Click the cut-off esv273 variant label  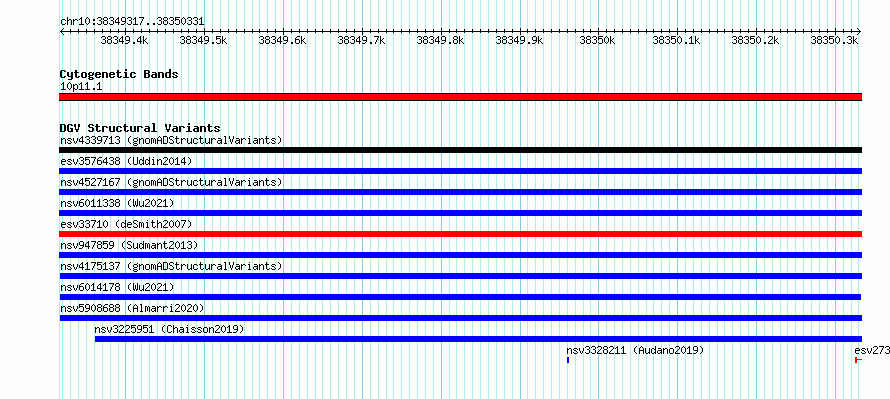pos(872,350)
